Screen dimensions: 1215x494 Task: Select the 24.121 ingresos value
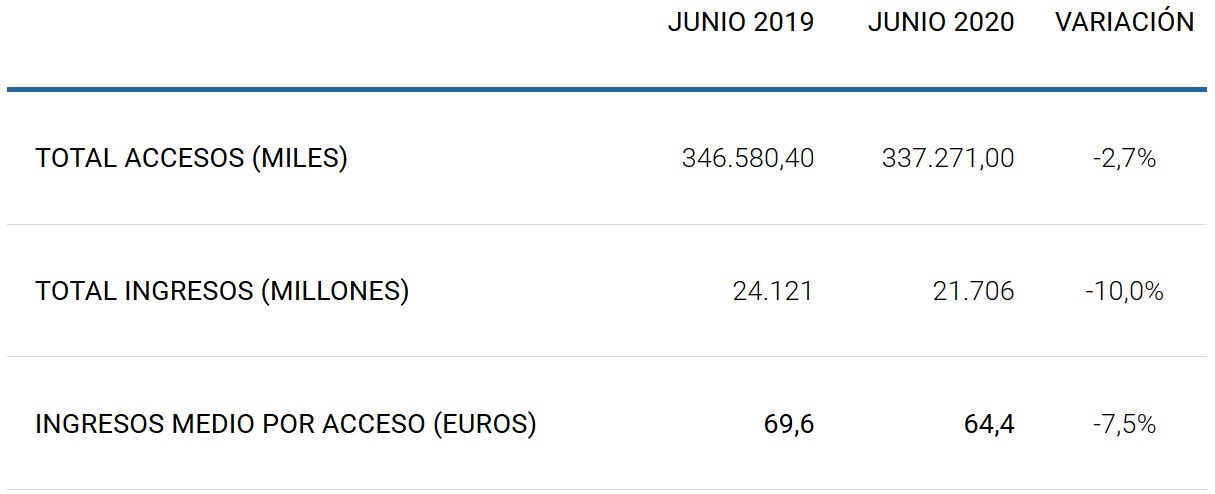pos(774,291)
